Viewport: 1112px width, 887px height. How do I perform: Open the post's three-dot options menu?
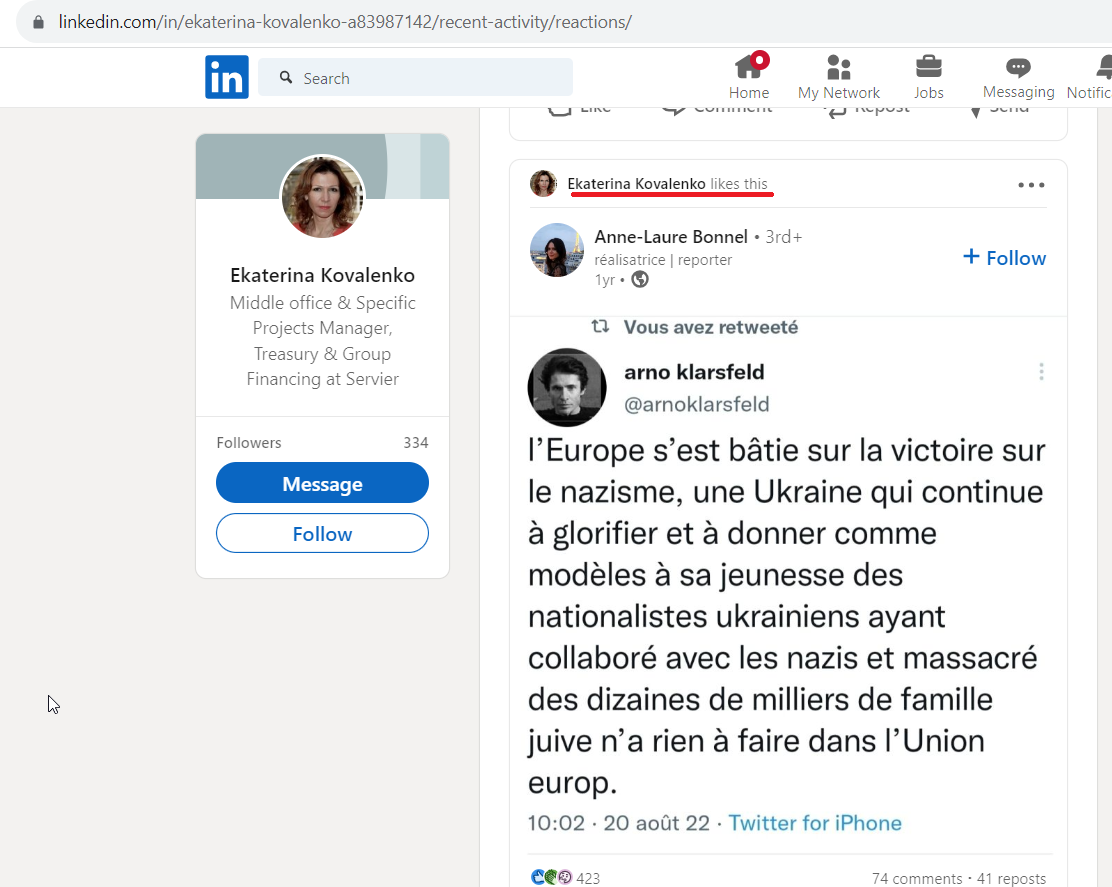click(x=1031, y=185)
